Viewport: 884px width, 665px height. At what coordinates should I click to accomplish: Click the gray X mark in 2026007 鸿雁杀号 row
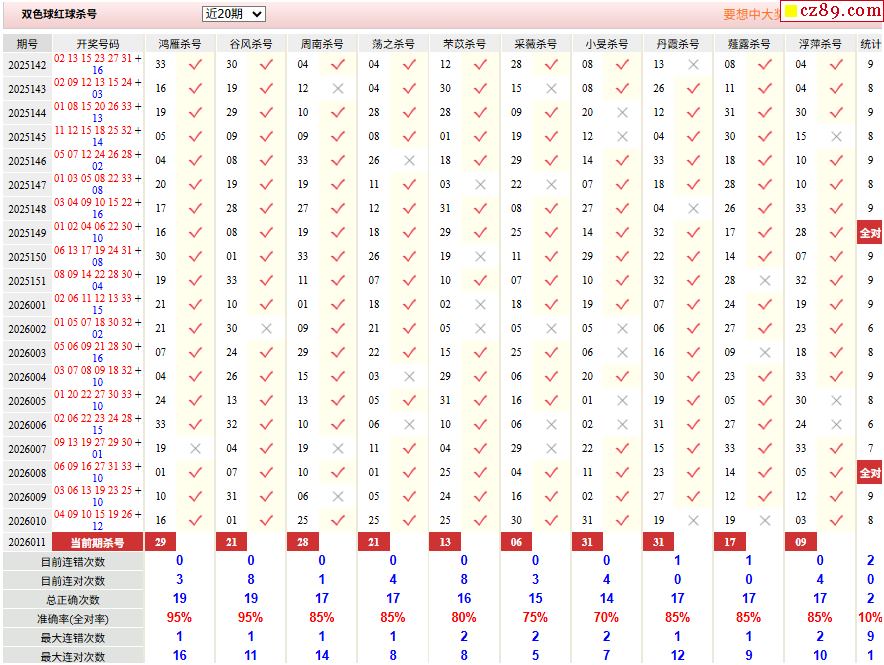tap(195, 449)
